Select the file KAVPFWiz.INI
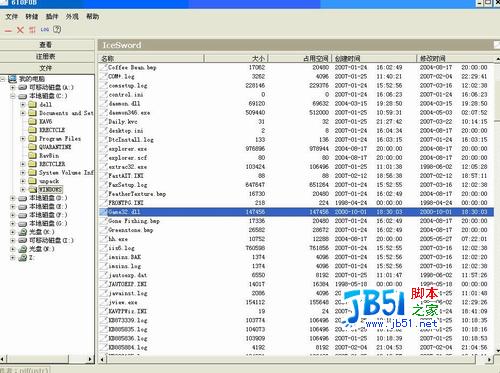The height and width of the screenshot is (373, 500). (x=127, y=311)
